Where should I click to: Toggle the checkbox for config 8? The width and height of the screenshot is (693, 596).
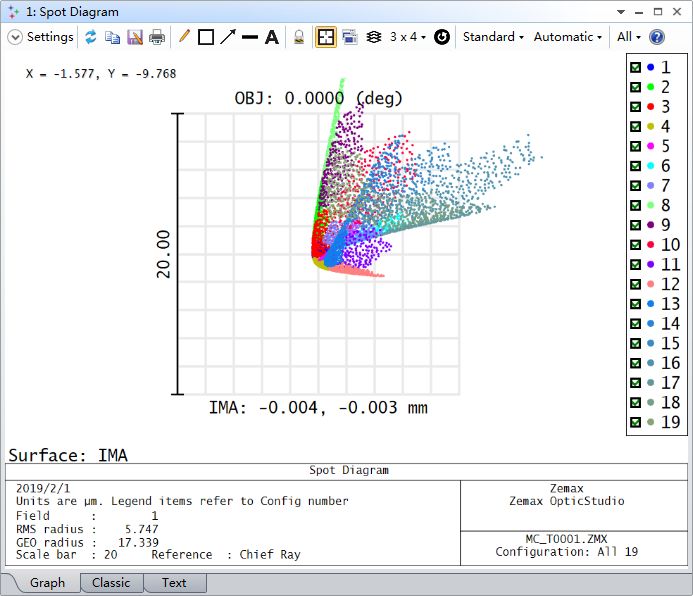(634, 205)
